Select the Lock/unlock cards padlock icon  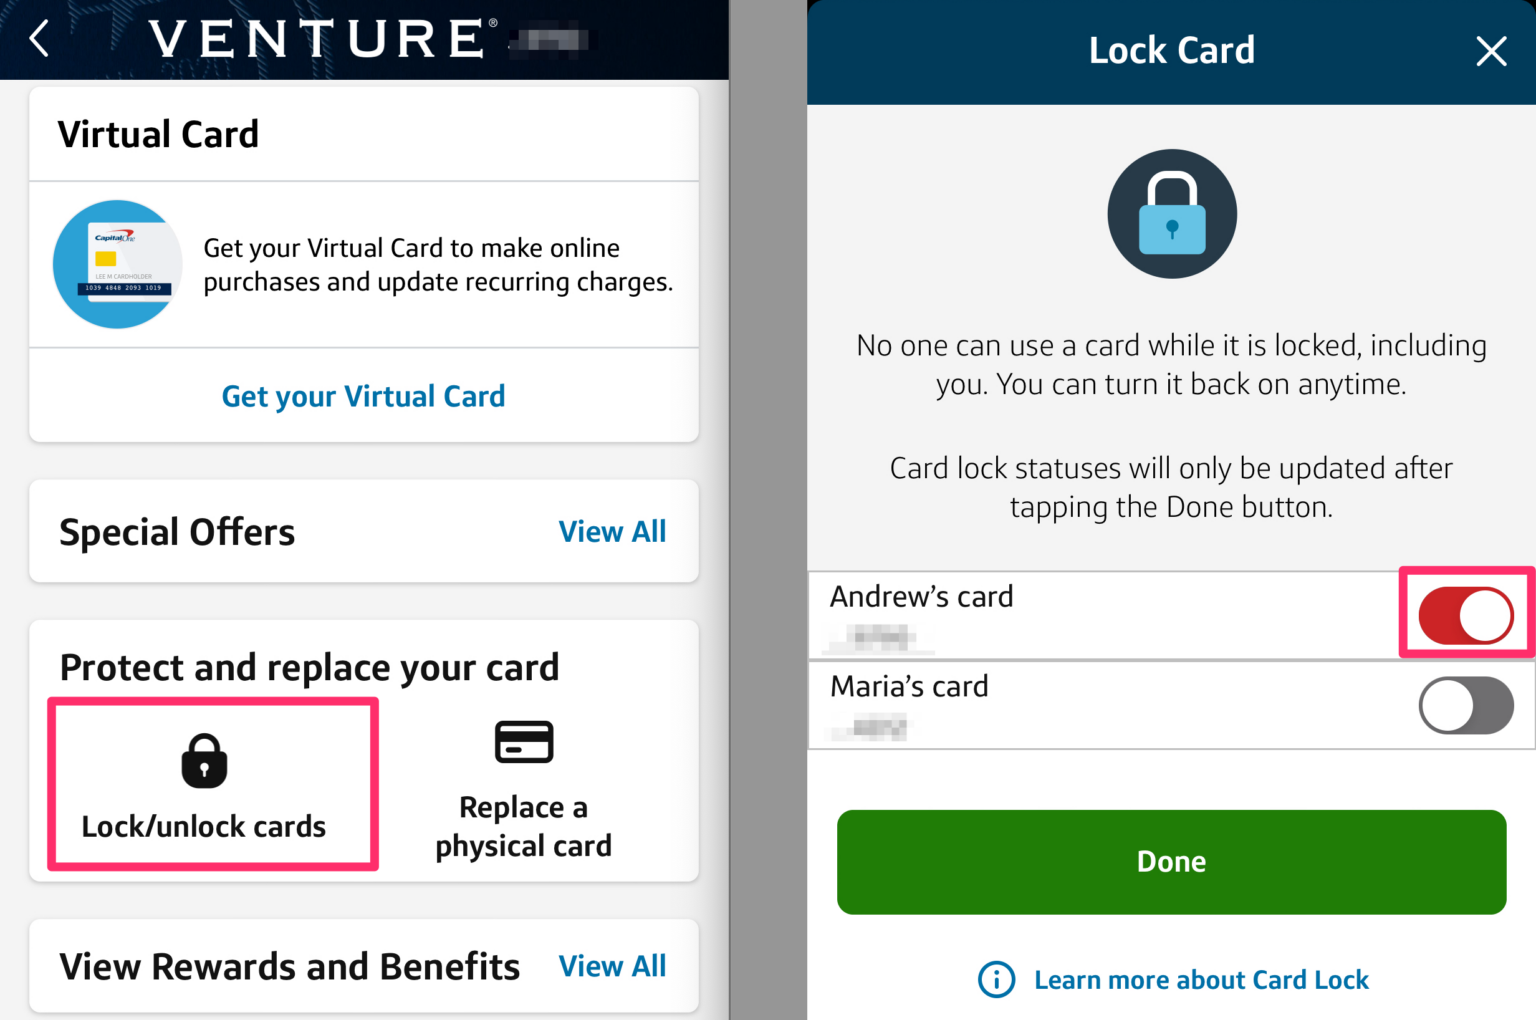tap(205, 760)
